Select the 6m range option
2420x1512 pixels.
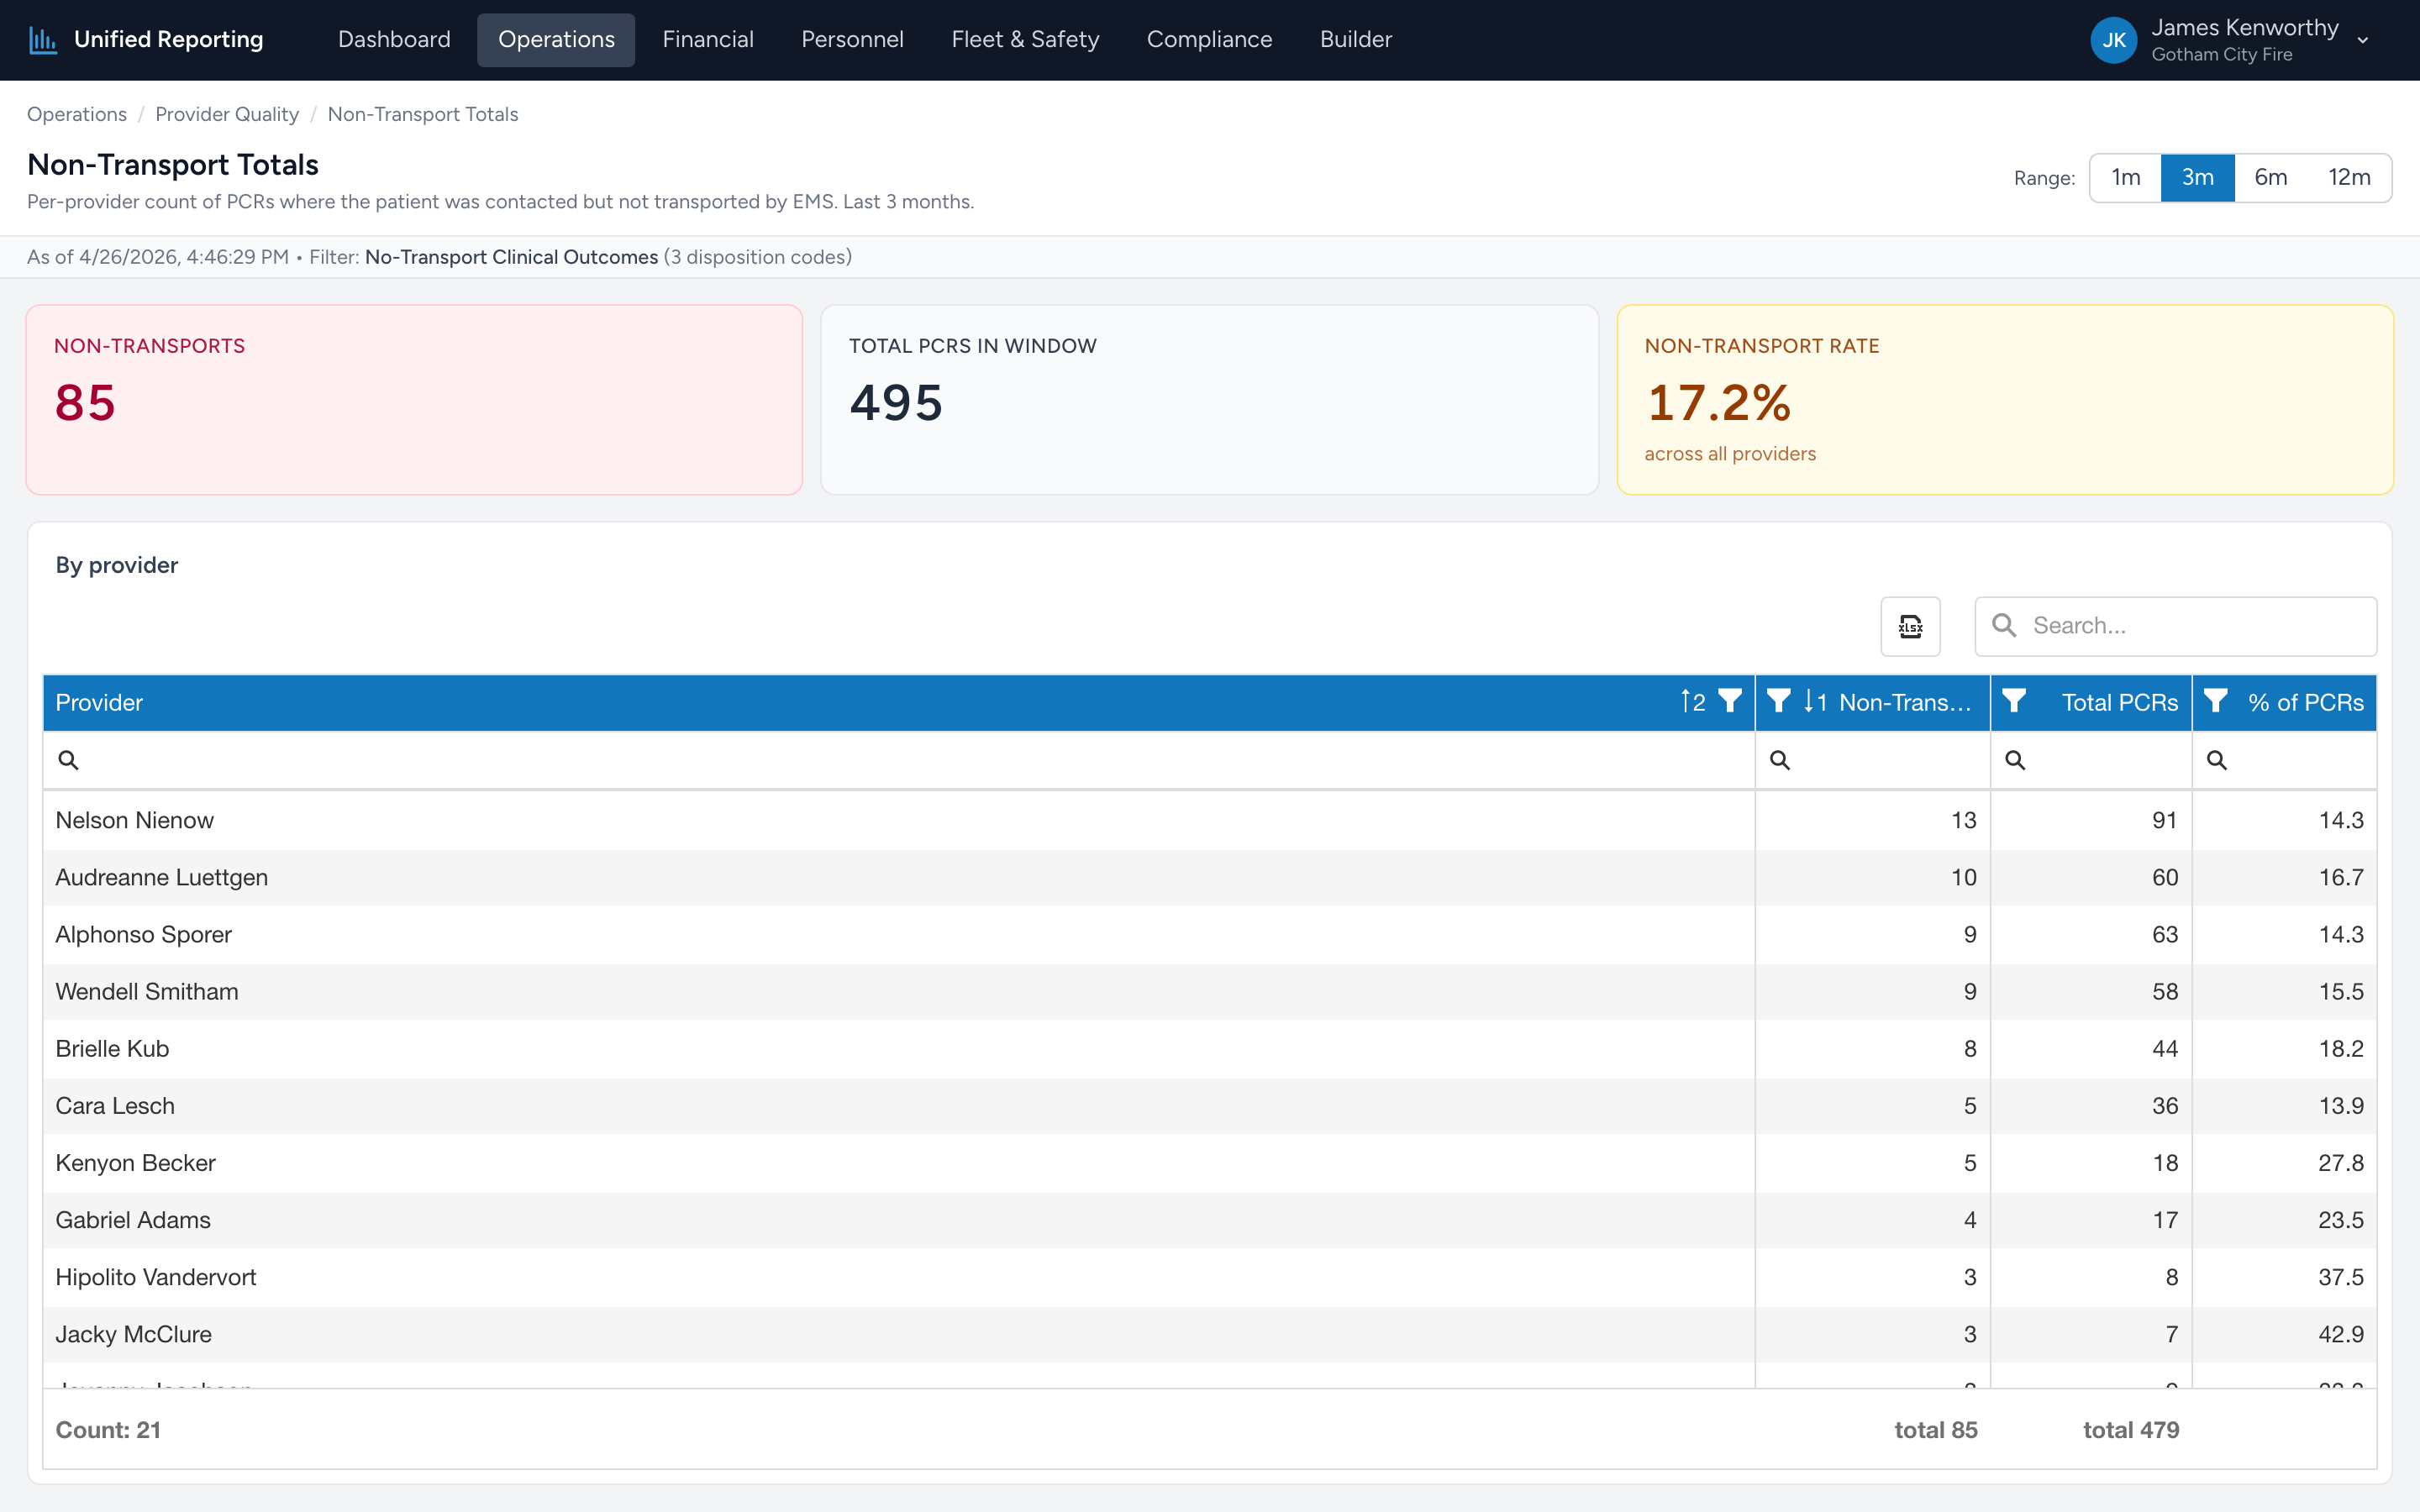pos(2271,178)
